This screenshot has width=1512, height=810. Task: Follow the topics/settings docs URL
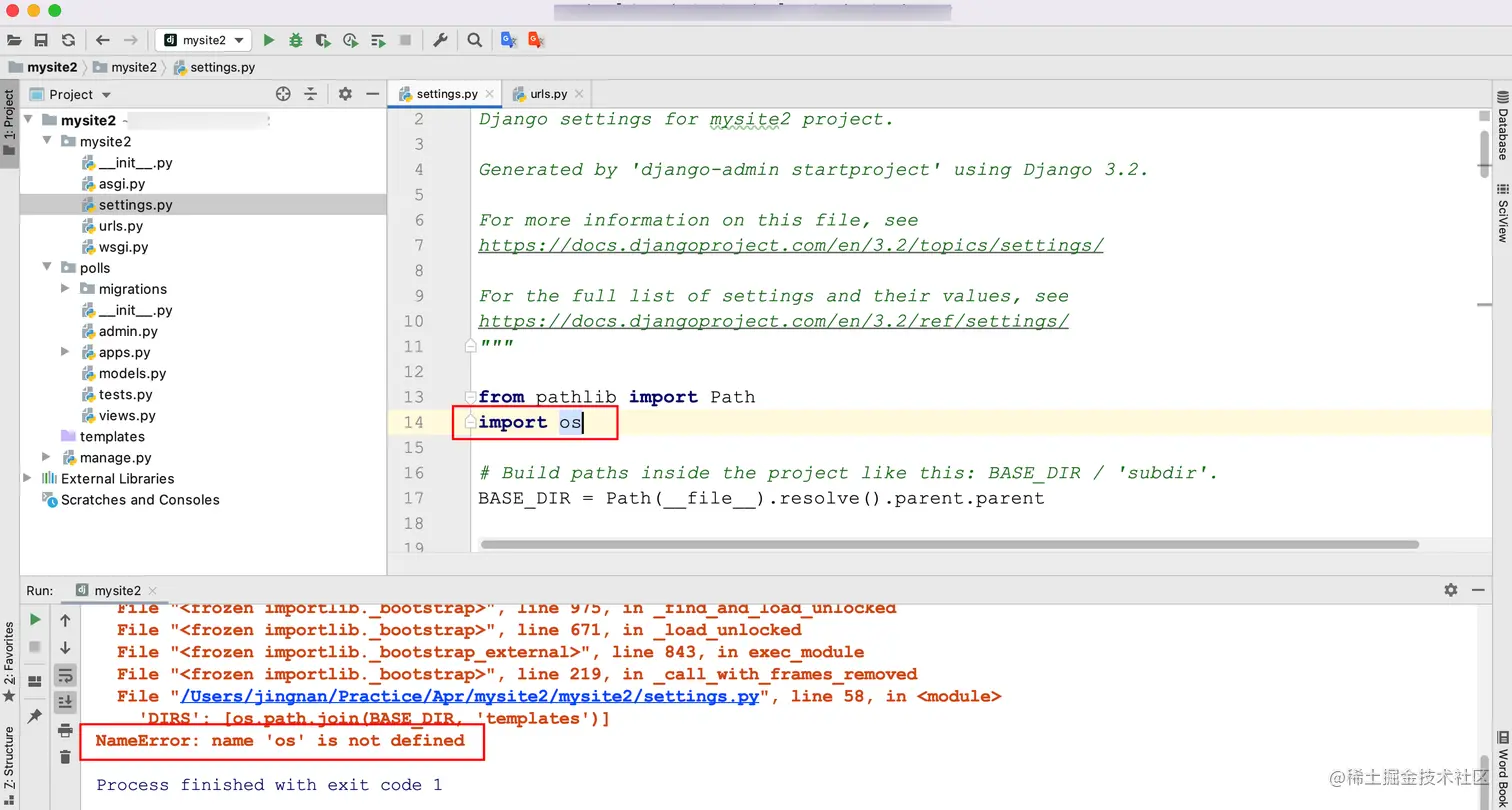click(791, 245)
